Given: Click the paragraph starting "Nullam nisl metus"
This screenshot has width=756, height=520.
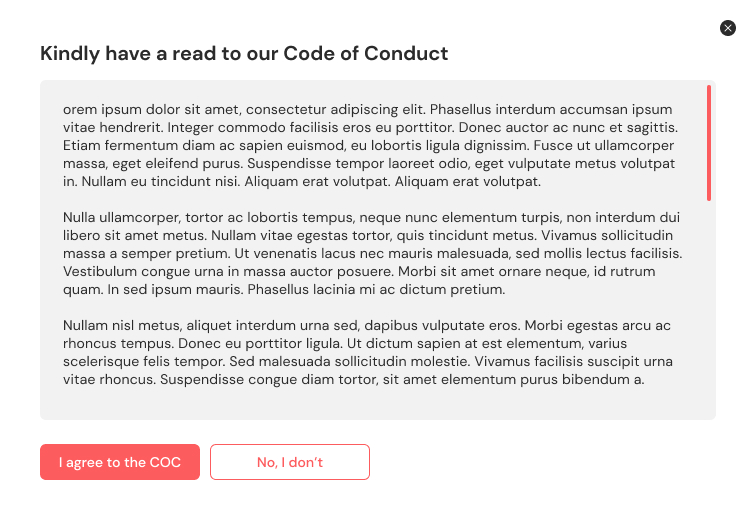Looking at the screenshot, I should click(367, 352).
